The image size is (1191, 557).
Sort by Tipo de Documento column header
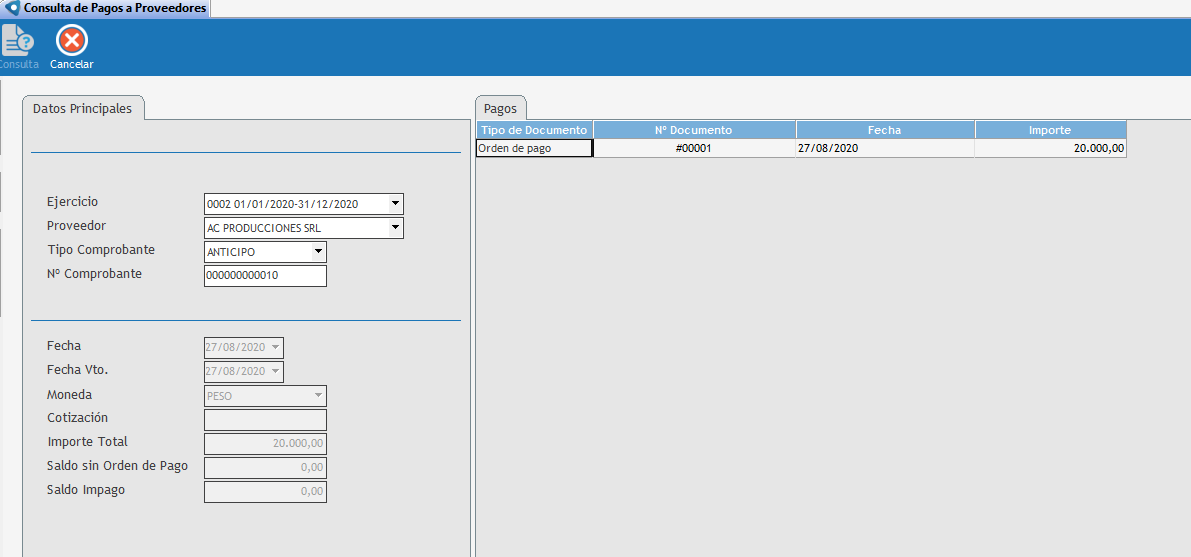click(x=534, y=130)
